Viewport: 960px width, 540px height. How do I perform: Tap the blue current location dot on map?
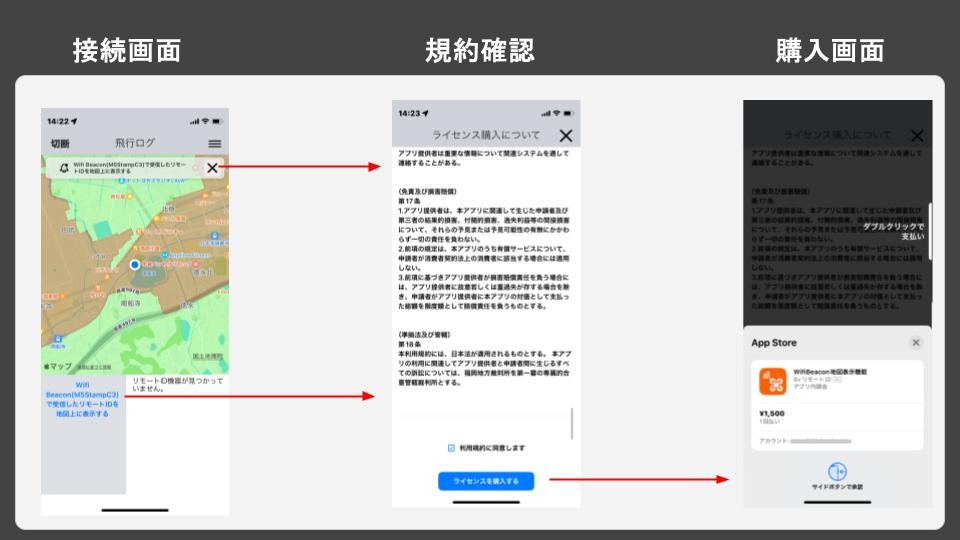(x=135, y=265)
